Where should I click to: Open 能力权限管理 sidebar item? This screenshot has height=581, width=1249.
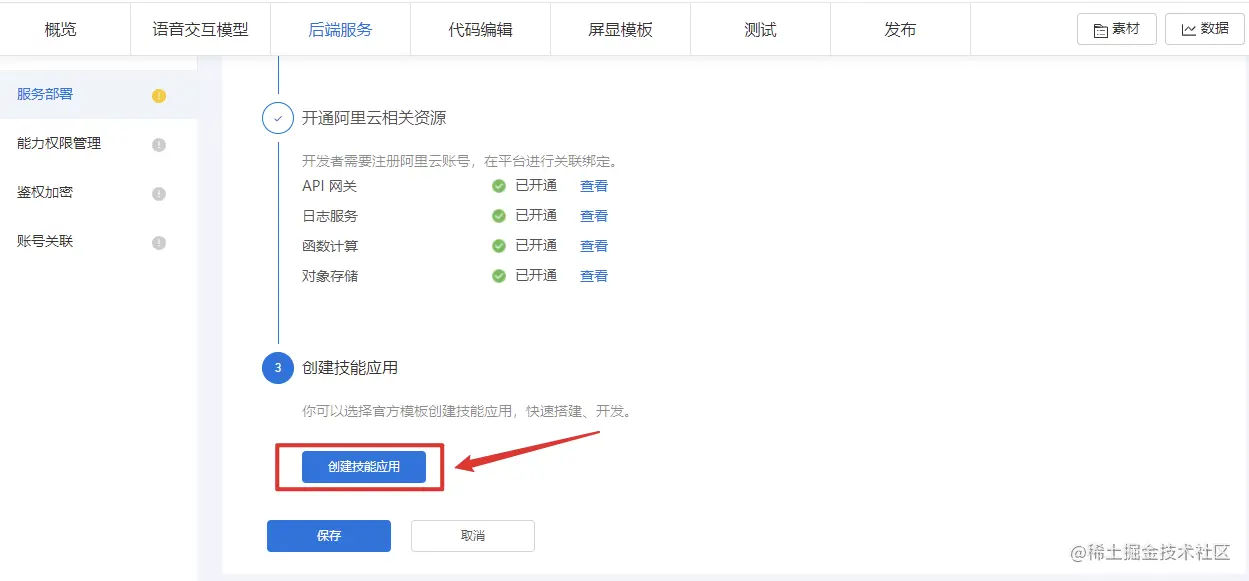coord(98,144)
